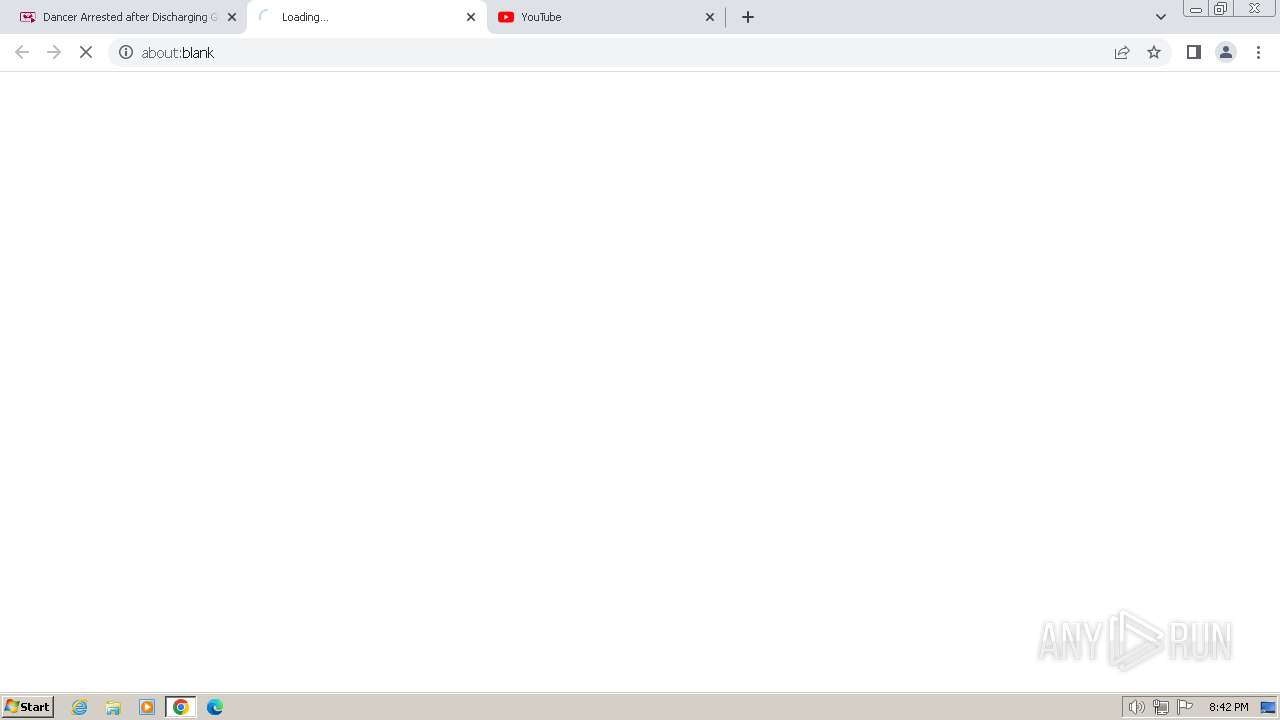Open the volume tray icon

coord(1137,707)
